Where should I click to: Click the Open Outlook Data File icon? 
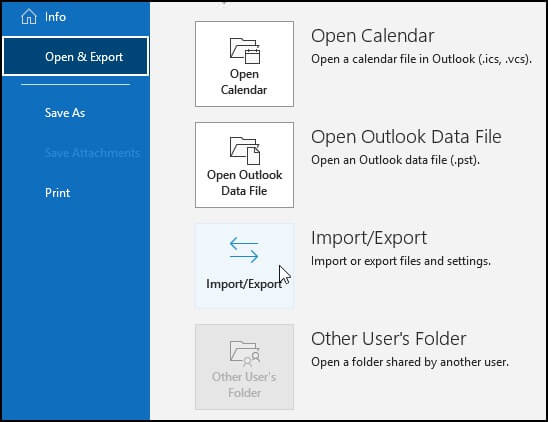pyautogui.click(x=245, y=151)
